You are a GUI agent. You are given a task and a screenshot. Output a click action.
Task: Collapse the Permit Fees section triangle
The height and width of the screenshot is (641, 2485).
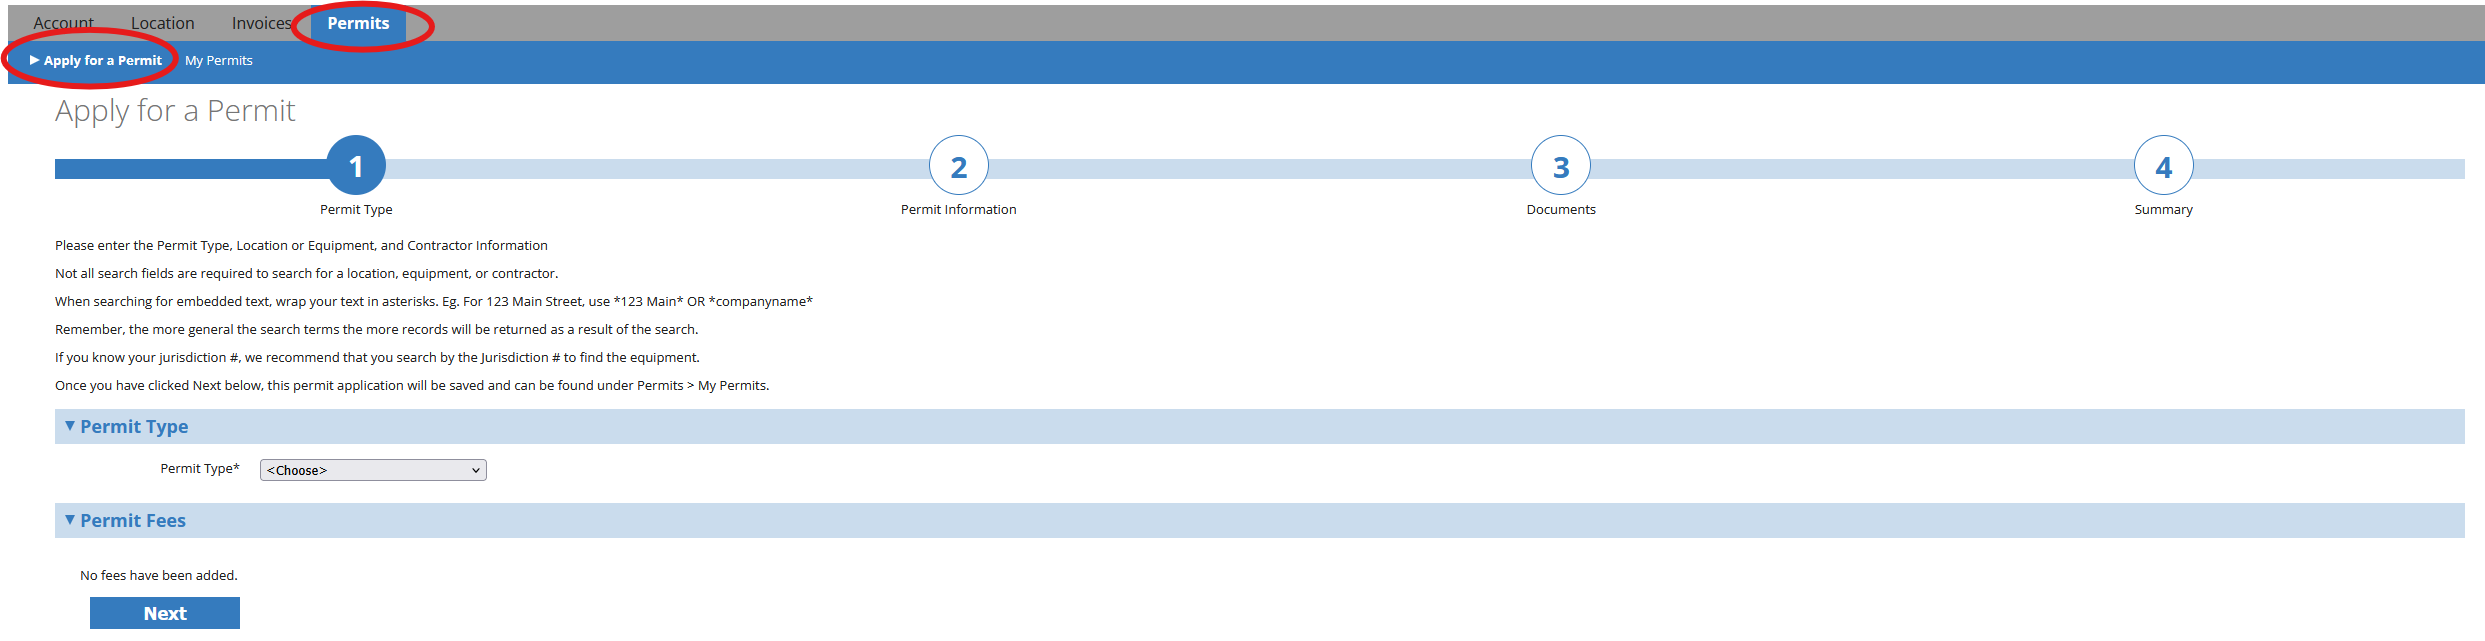(70, 520)
